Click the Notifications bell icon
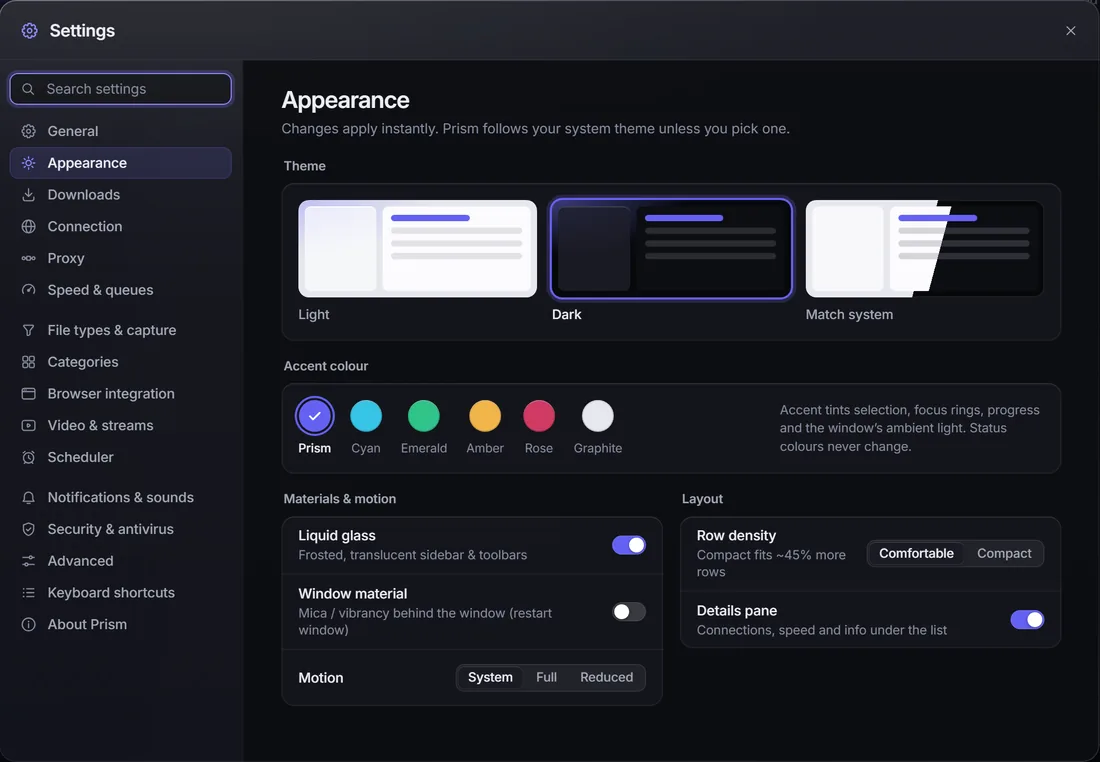This screenshot has width=1100, height=762. (x=28, y=497)
